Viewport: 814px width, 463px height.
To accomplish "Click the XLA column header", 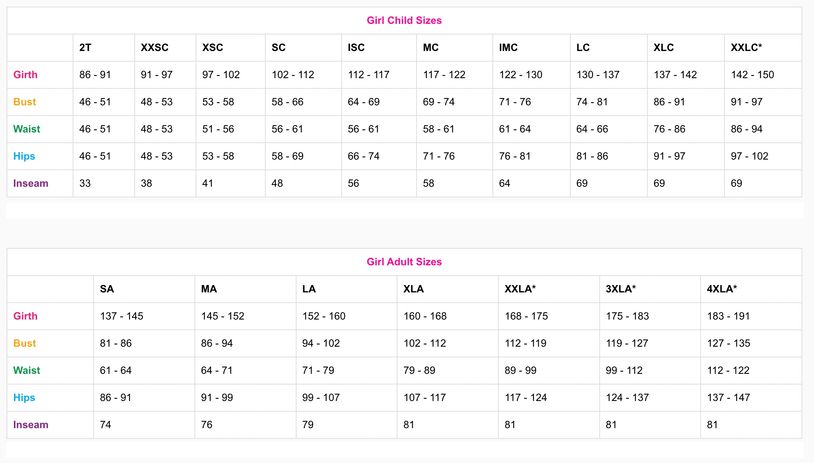I will (x=413, y=289).
